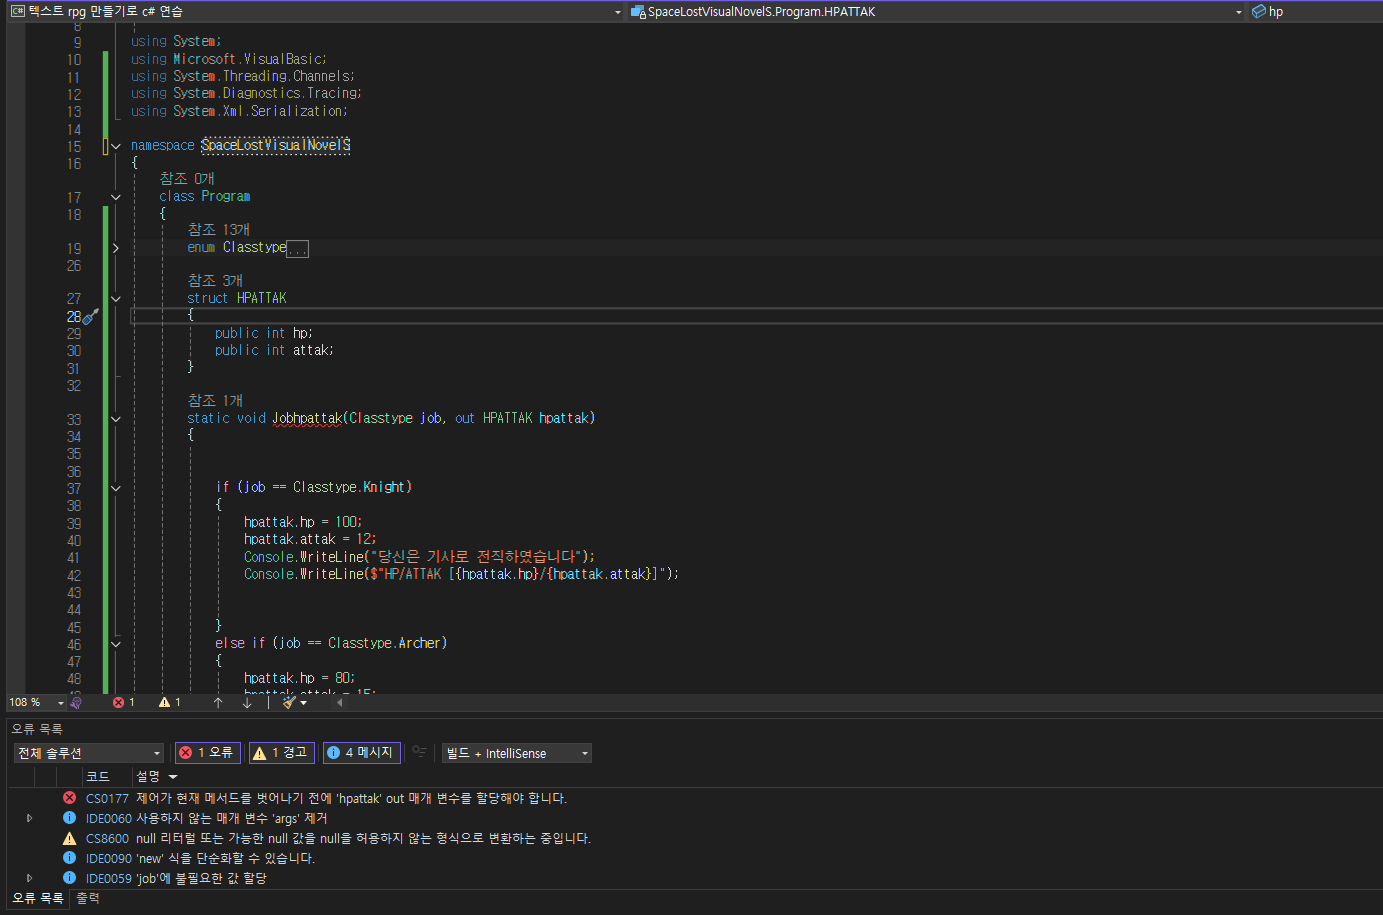Image resolution: width=1383 pixels, height=915 pixels.
Task: Toggle the '1 경고' warnings filter
Action: pyautogui.click(x=281, y=753)
